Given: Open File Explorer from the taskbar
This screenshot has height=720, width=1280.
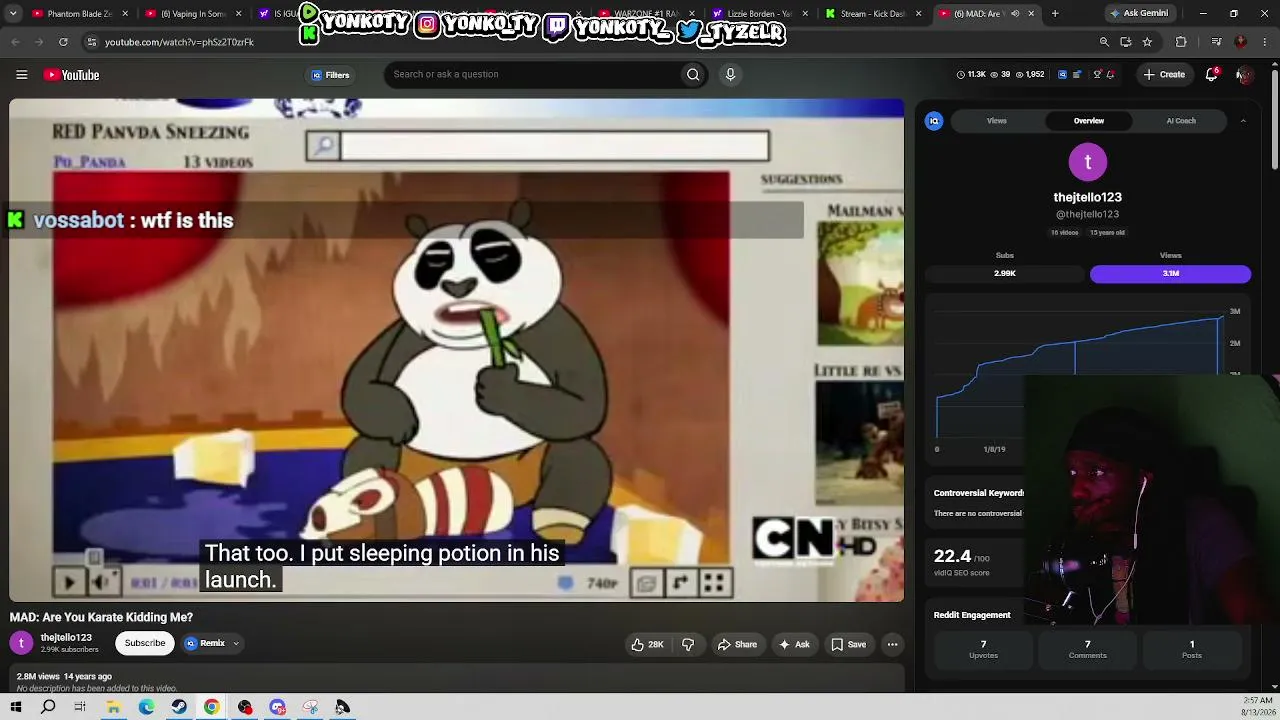Looking at the screenshot, I should click(113, 707).
